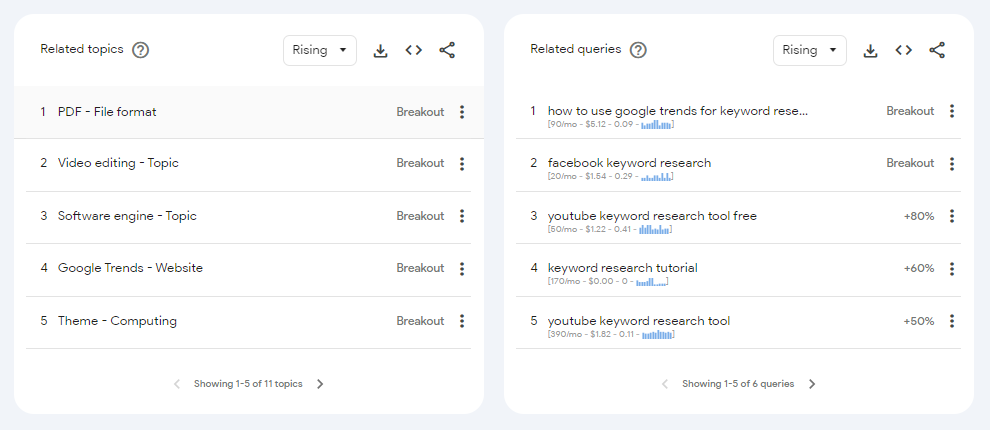Open options for youtube keyword research tool +50%
Image resolution: width=990 pixels, height=430 pixels.
click(x=952, y=321)
